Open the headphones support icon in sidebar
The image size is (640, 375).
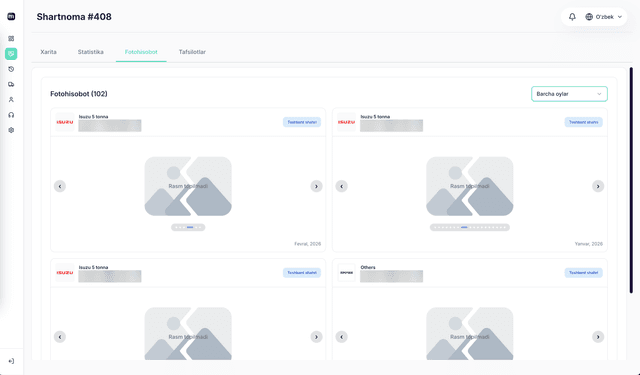(11, 115)
